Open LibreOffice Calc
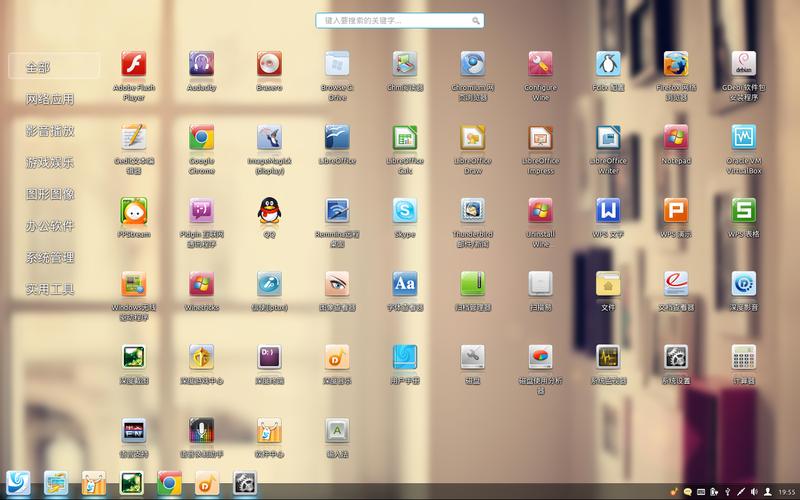Image resolution: width=800 pixels, height=500 pixels. tap(405, 138)
